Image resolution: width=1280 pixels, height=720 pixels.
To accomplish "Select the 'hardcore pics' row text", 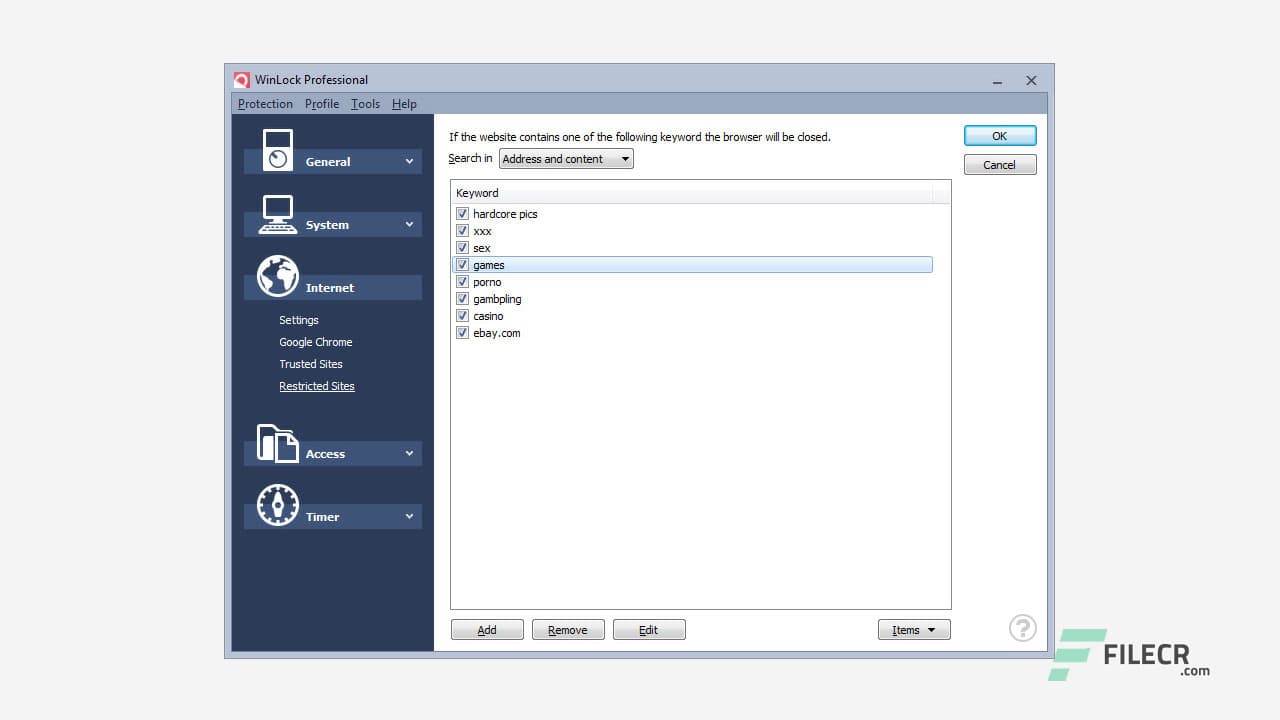I will (x=505, y=214).
